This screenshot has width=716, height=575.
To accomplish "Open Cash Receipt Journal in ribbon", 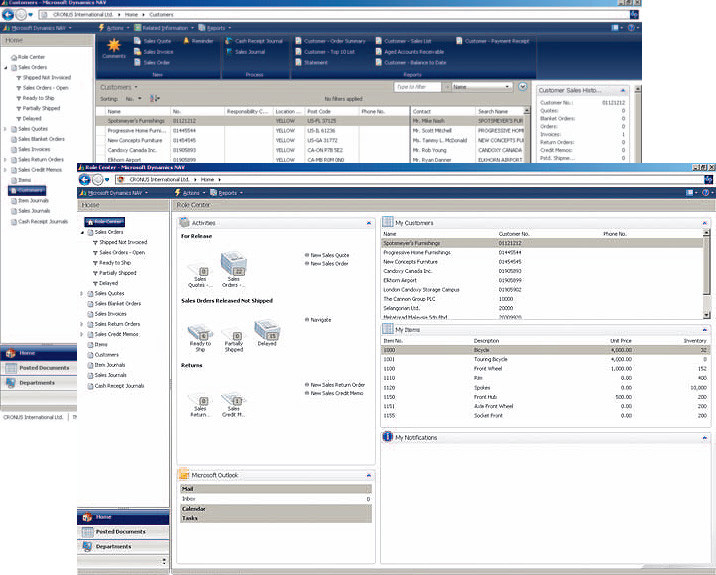I will tap(254, 41).
